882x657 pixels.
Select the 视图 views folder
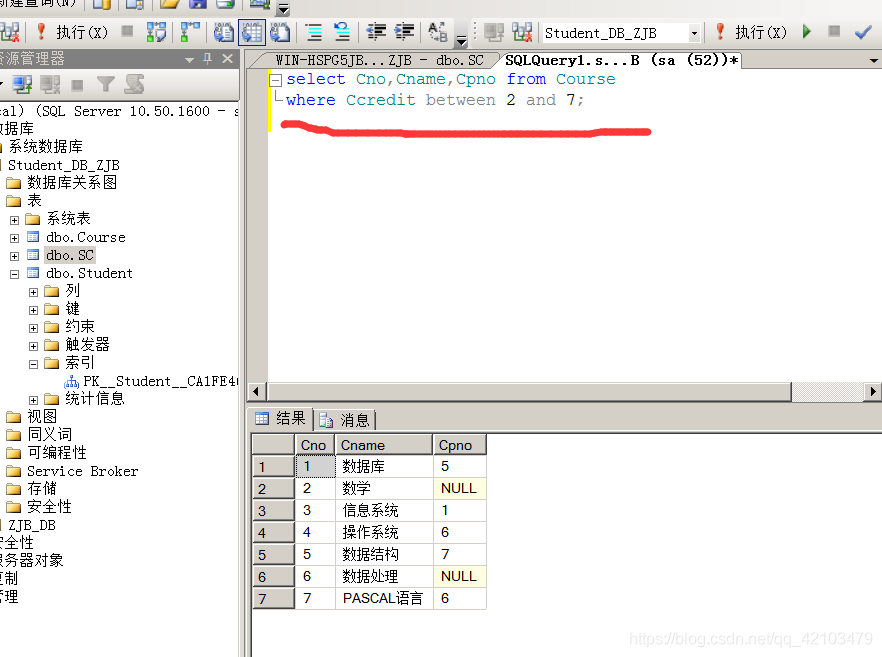coord(42,417)
